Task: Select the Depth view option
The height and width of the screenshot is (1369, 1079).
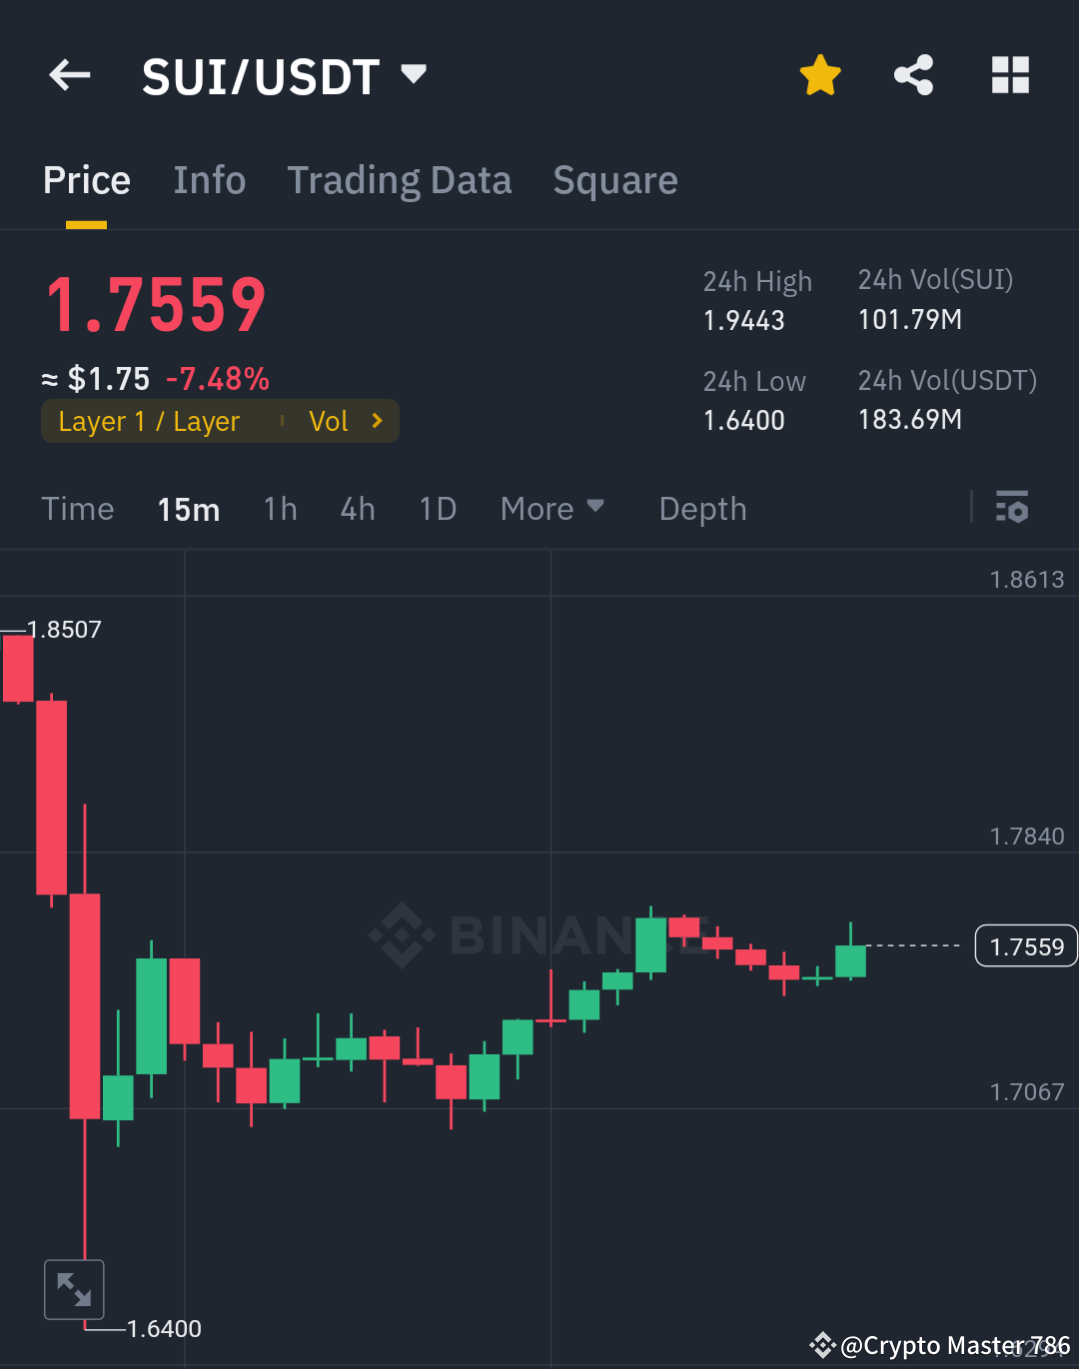Action: [x=702, y=508]
